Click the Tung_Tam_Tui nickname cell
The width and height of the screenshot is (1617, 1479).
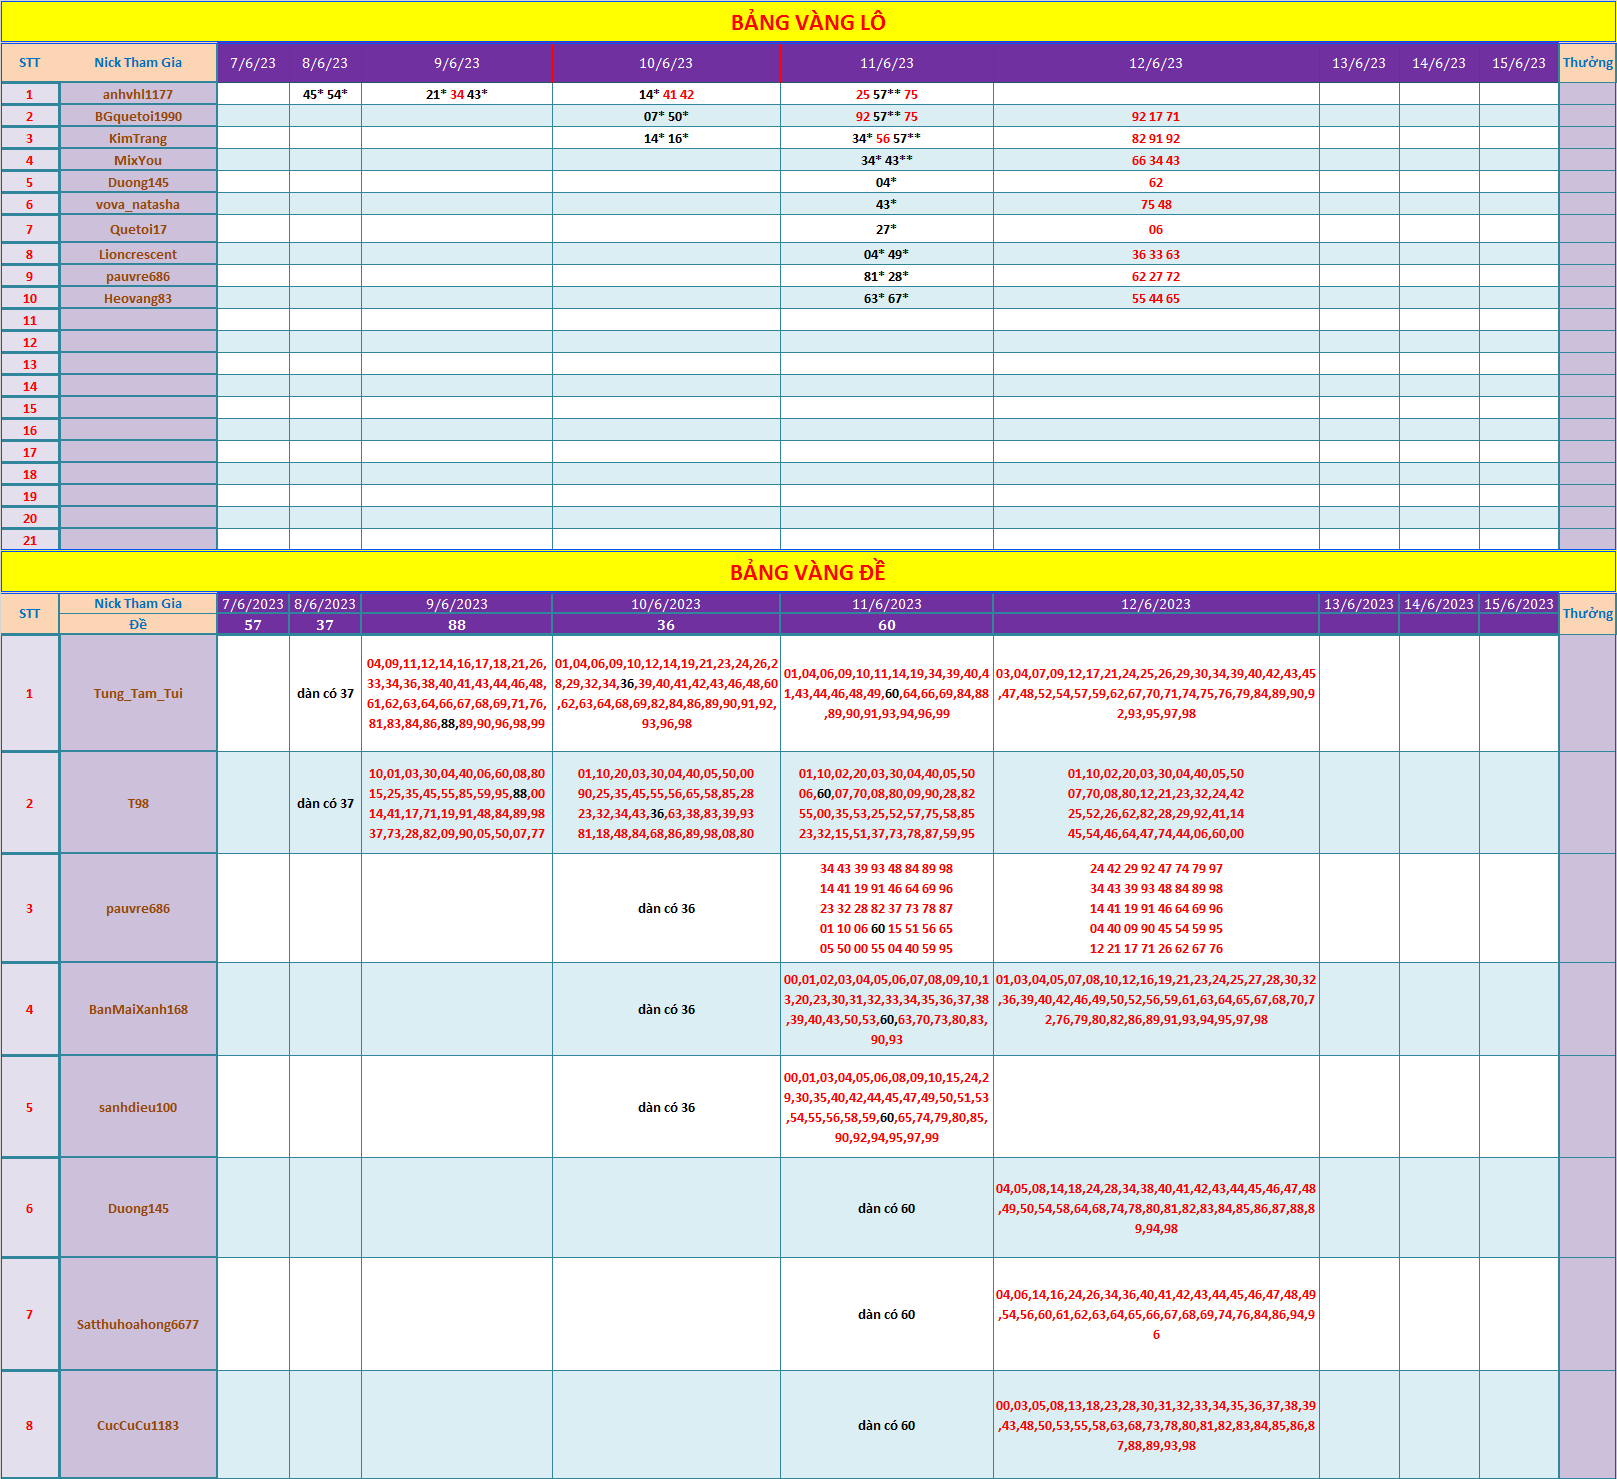tap(138, 693)
